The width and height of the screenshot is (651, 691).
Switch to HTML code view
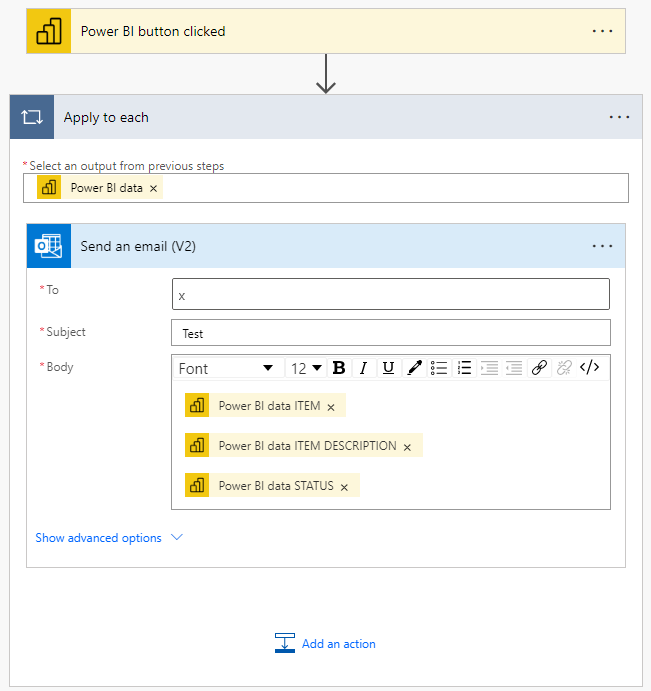(589, 368)
